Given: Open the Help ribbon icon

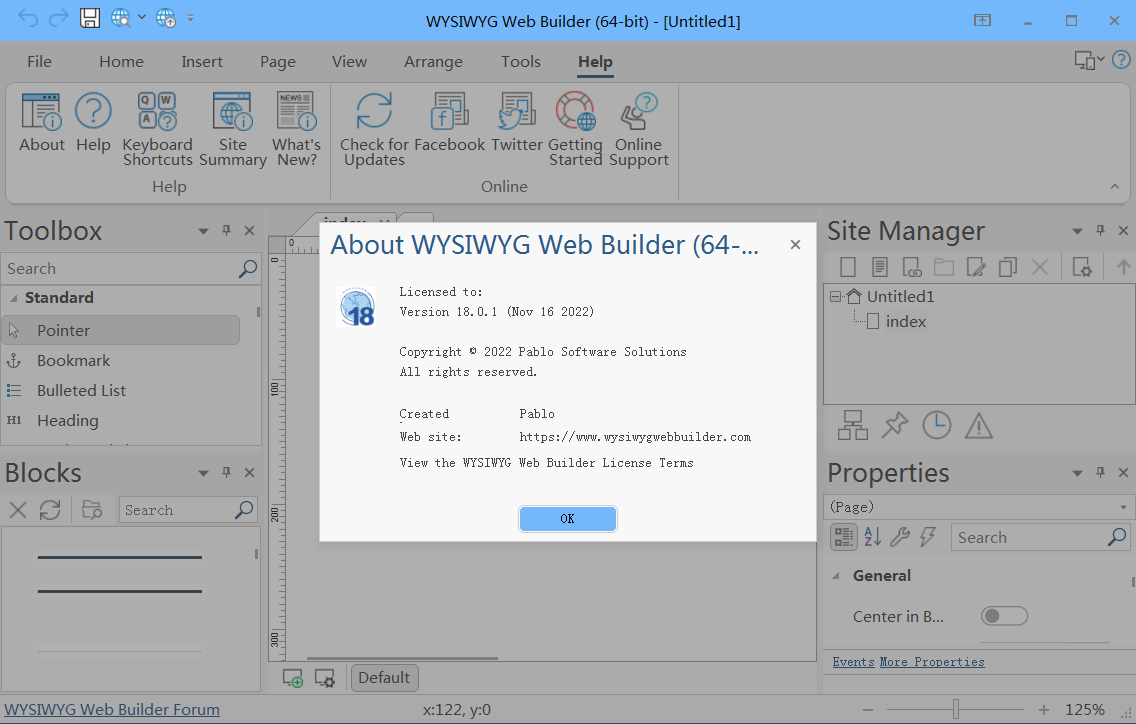Looking at the screenshot, I should pos(93,122).
